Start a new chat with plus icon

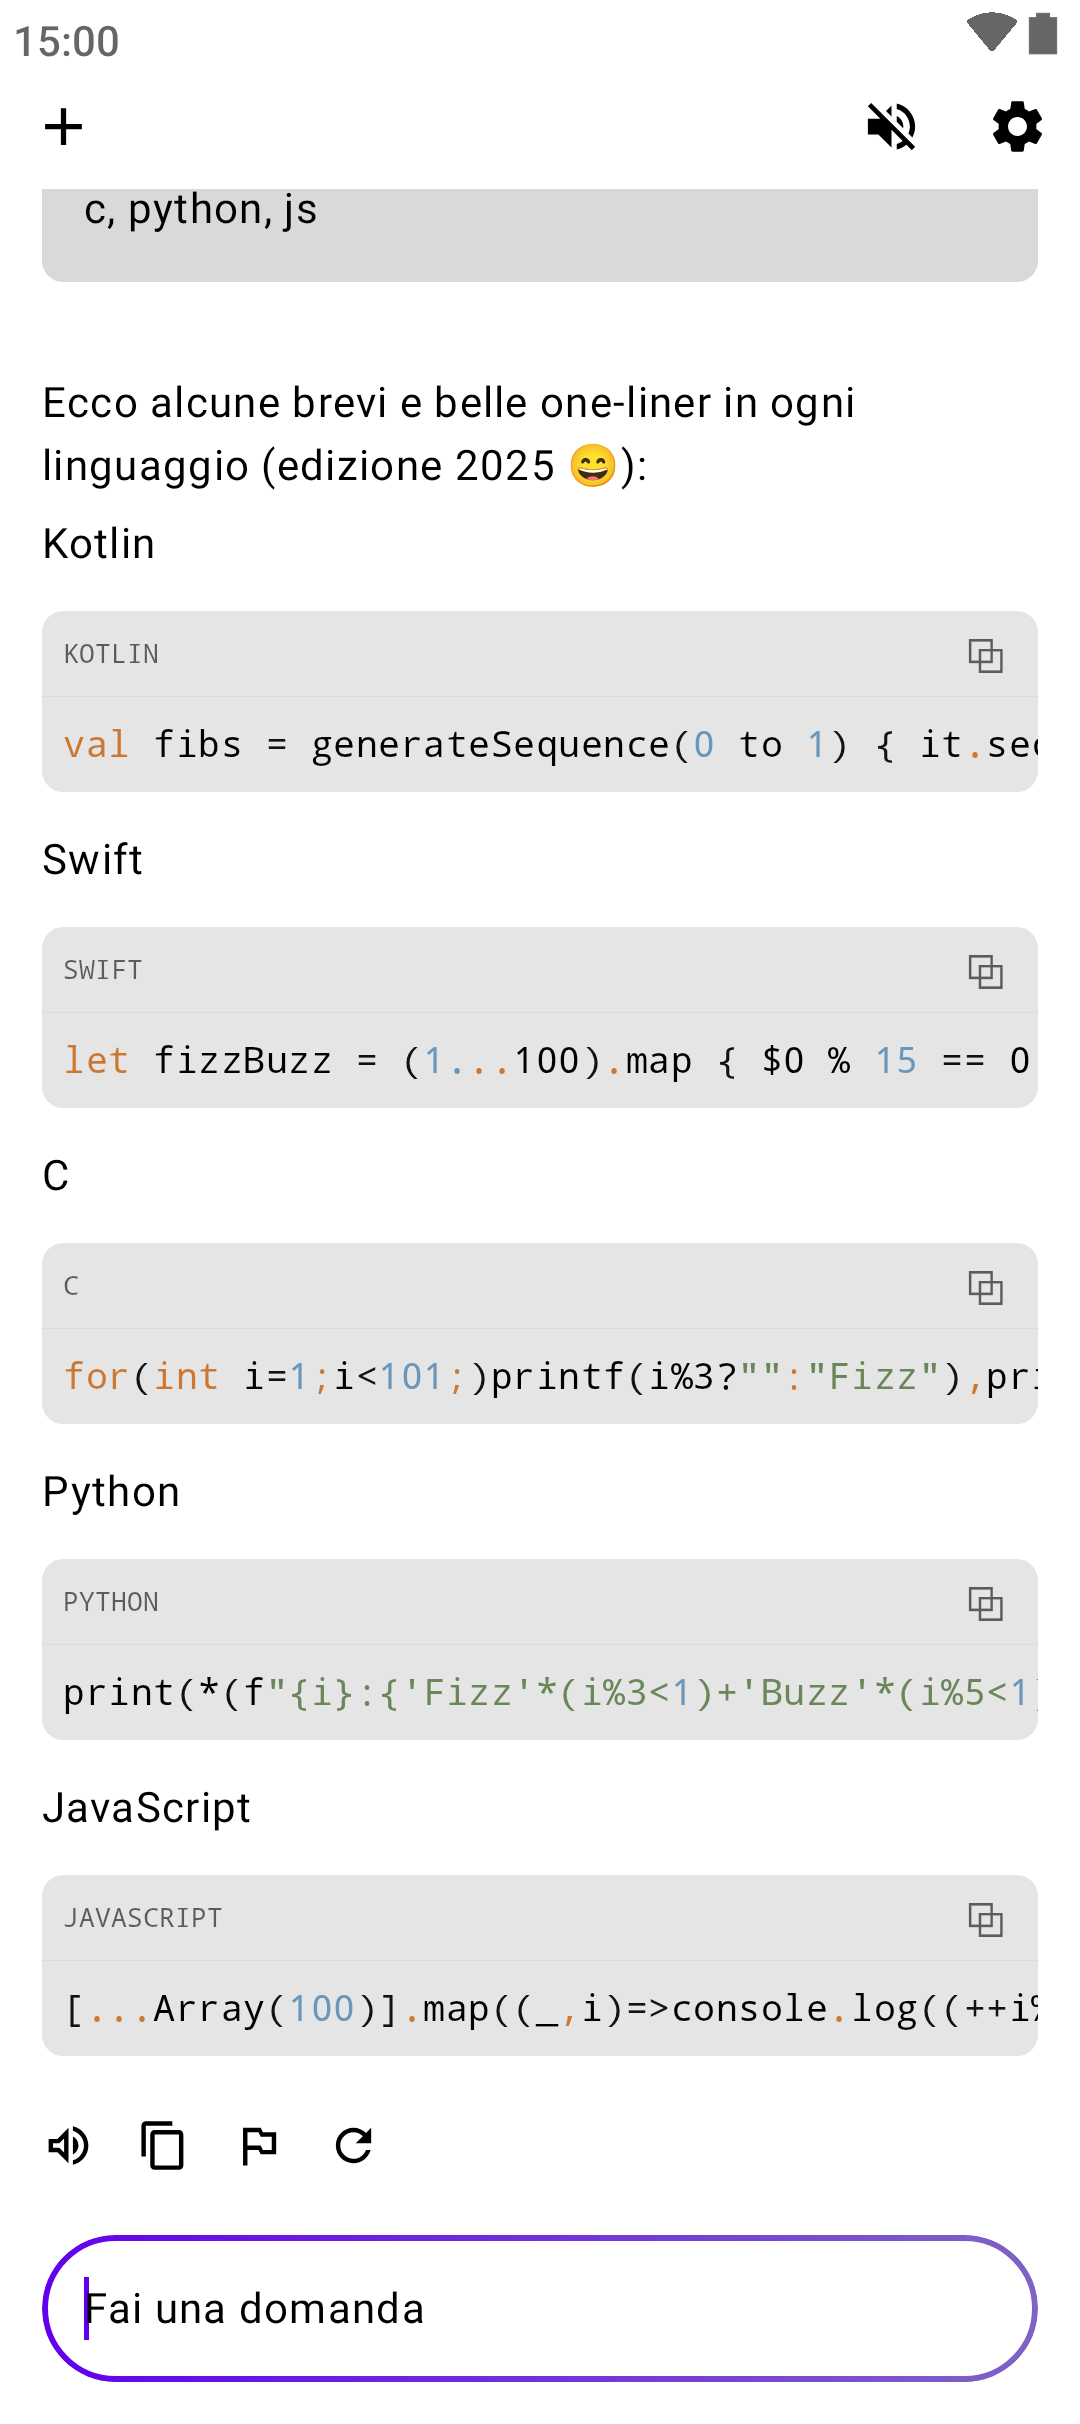coord(64,127)
